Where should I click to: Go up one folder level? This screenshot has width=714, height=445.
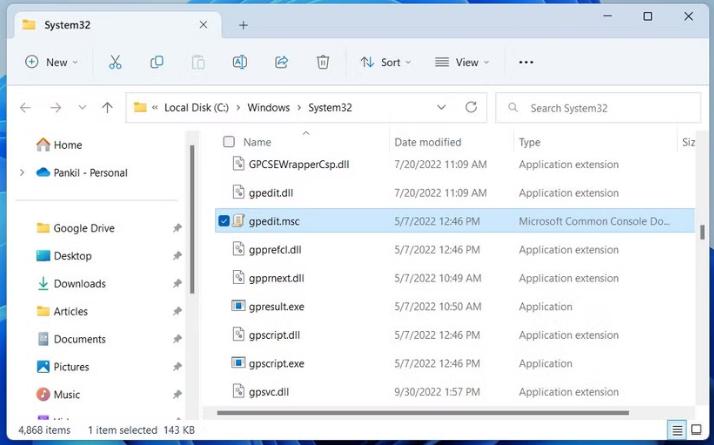107,107
